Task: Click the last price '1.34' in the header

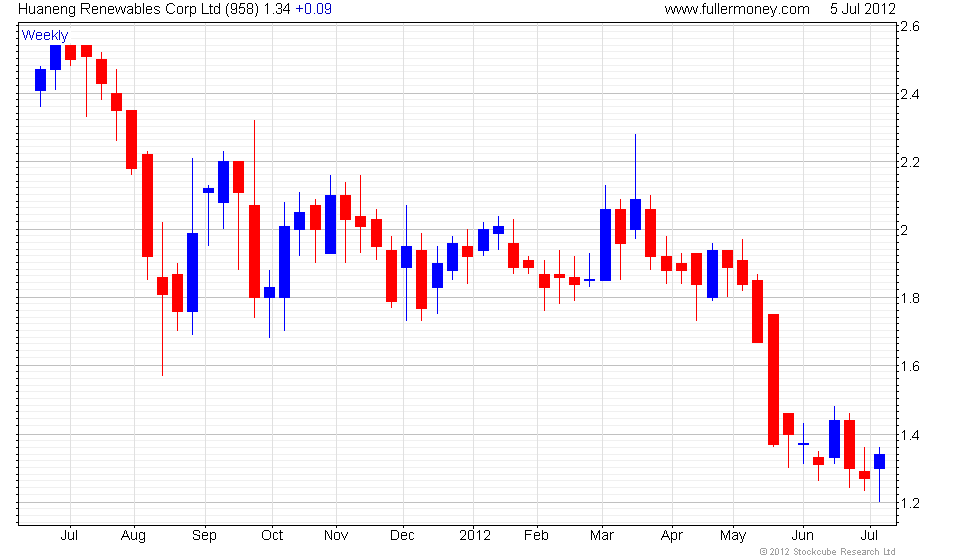Action: (277, 9)
